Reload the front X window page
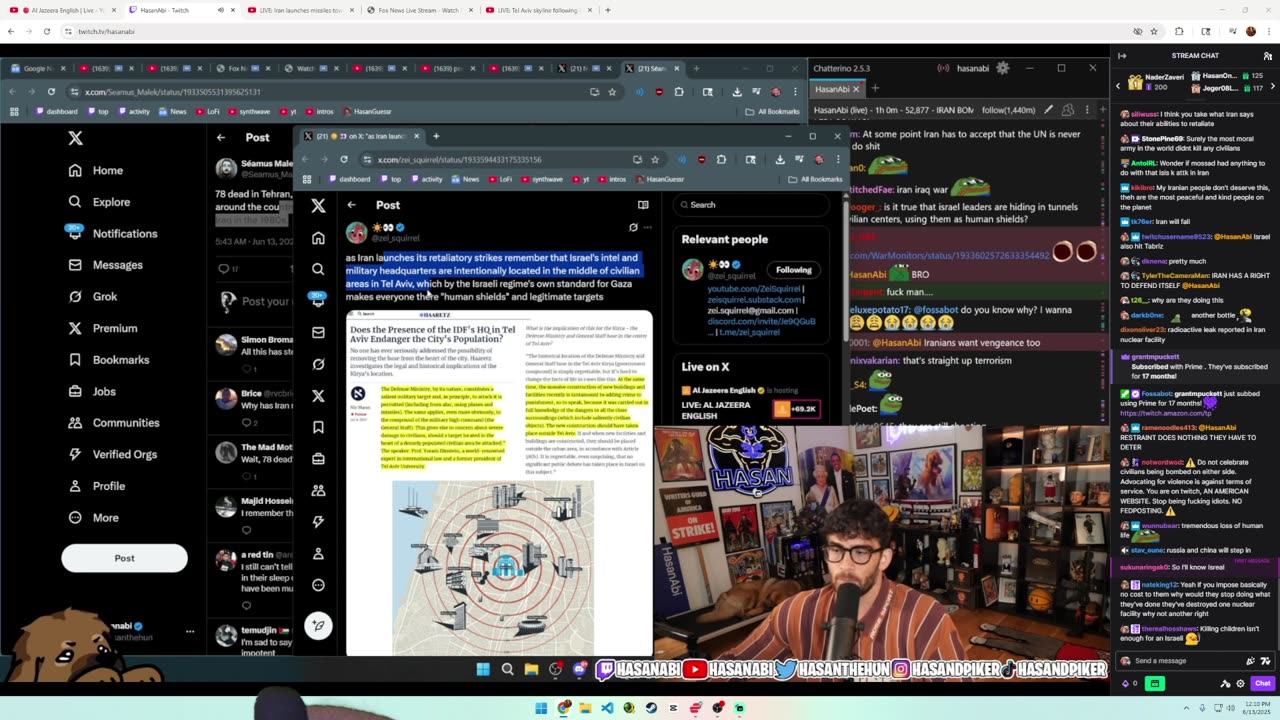 [x=344, y=159]
